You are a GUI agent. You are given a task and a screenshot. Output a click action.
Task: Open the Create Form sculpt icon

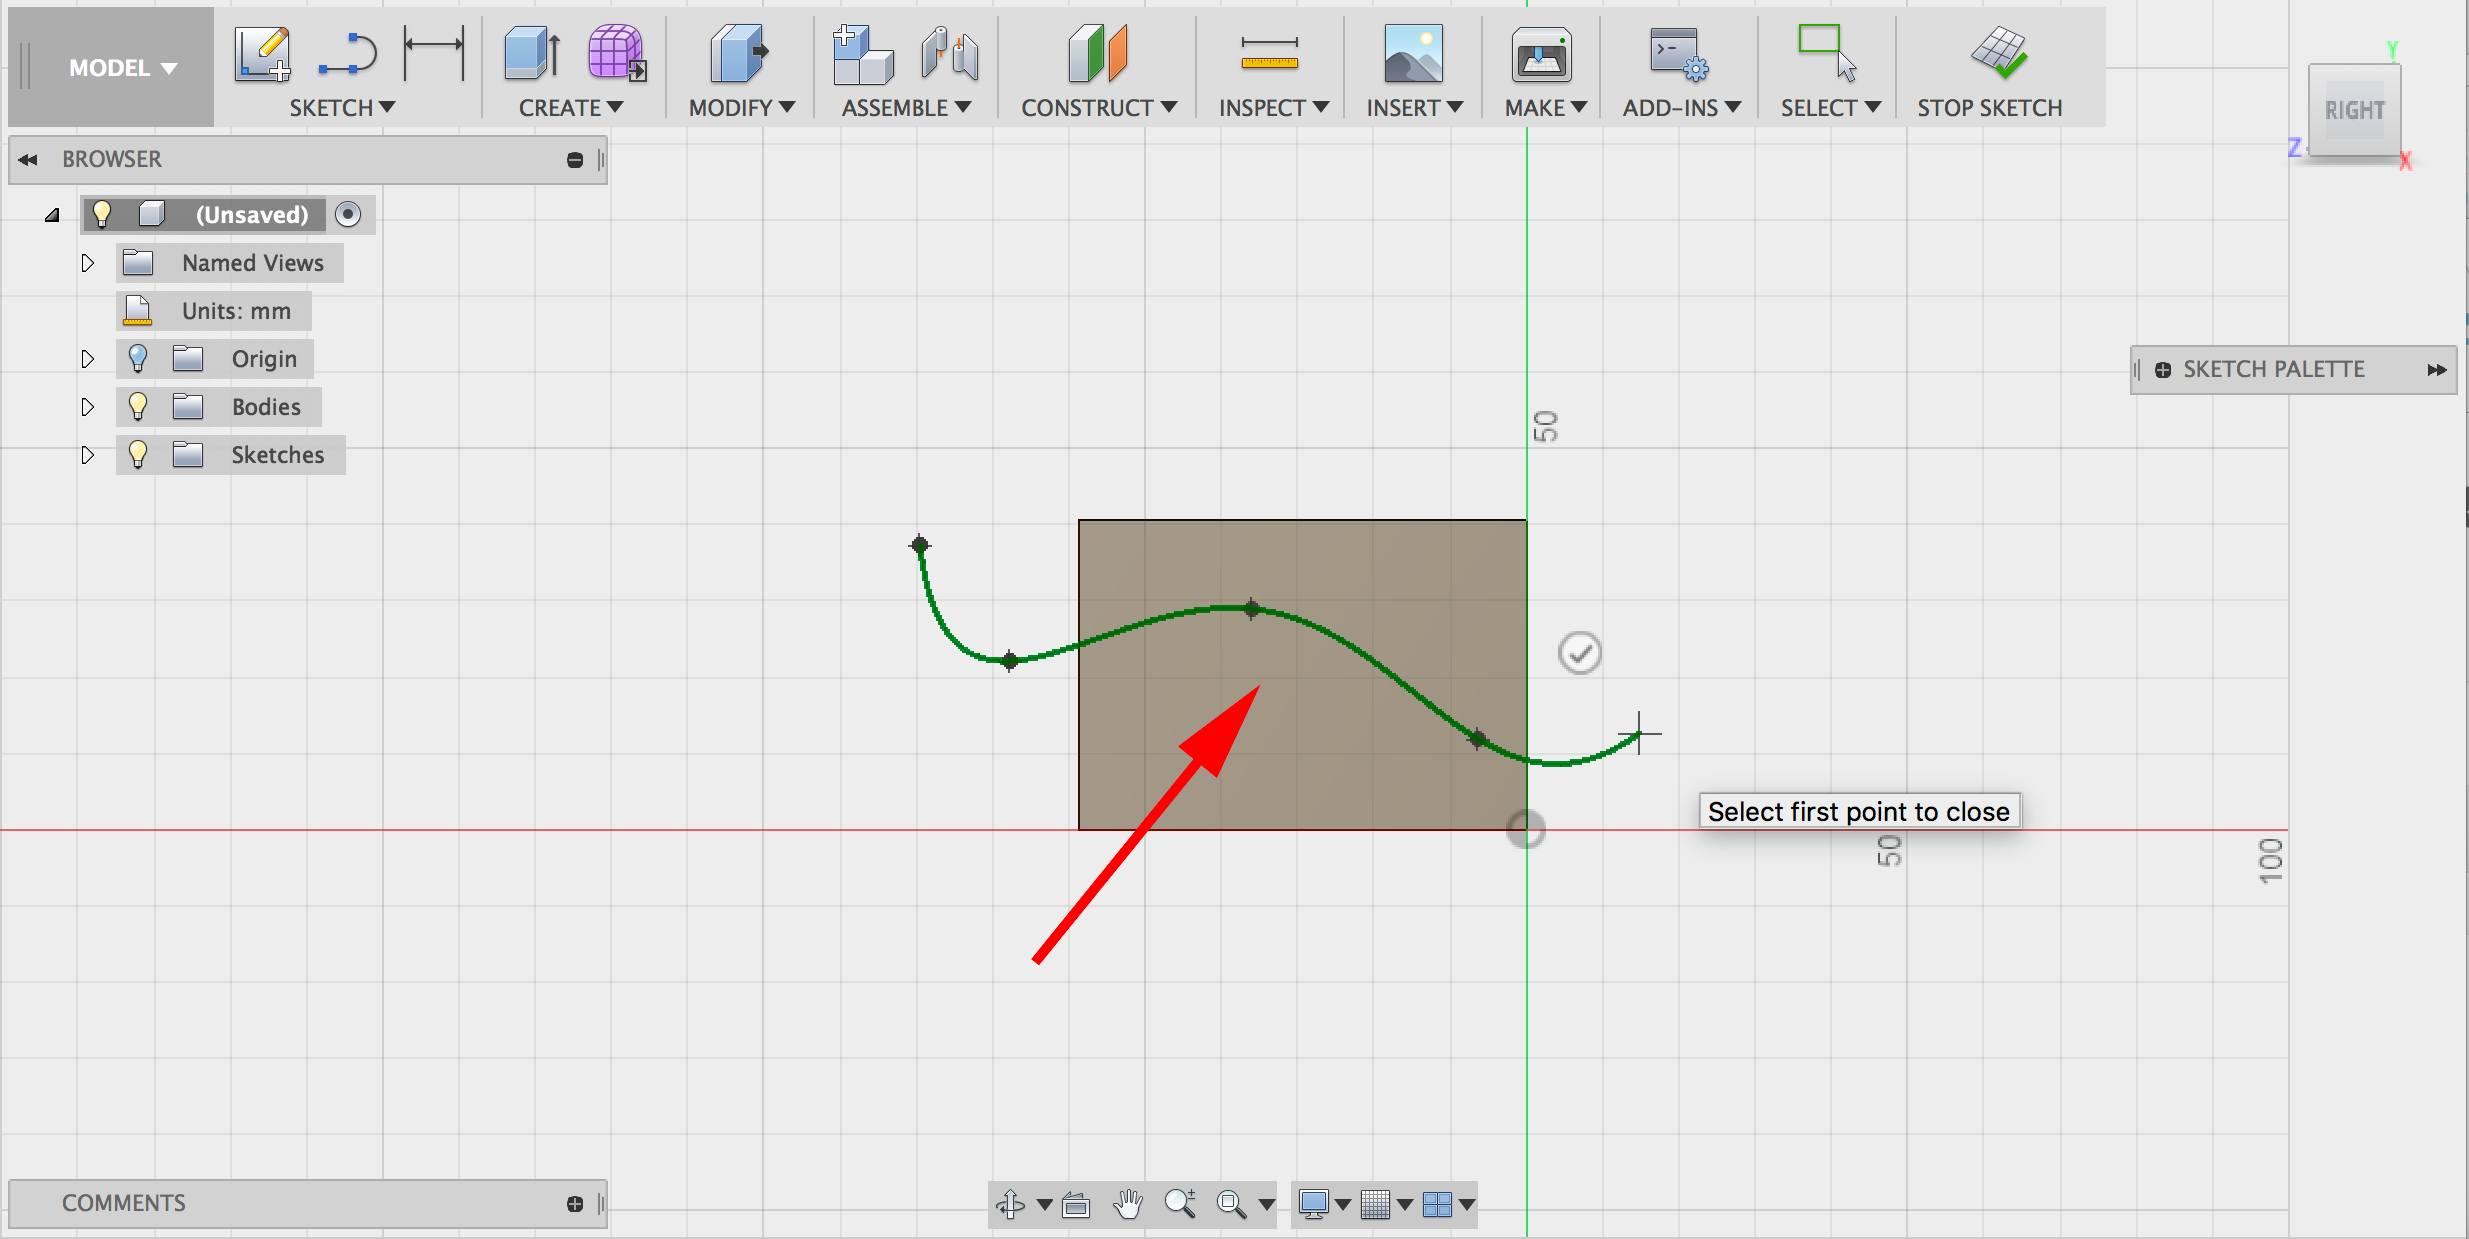pos(616,54)
